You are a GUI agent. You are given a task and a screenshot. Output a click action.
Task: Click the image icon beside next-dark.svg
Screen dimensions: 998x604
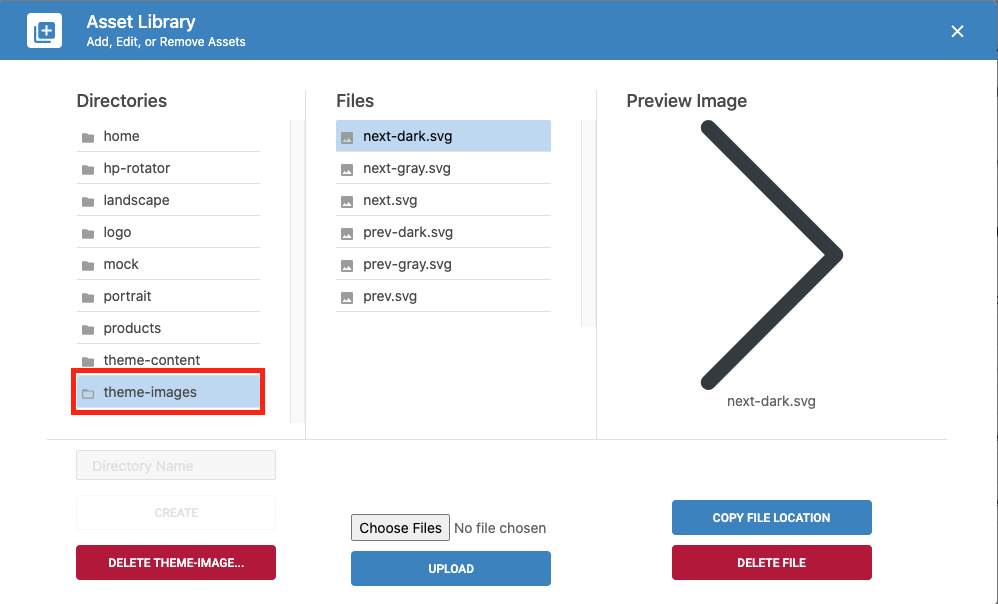(x=346, y=136)
